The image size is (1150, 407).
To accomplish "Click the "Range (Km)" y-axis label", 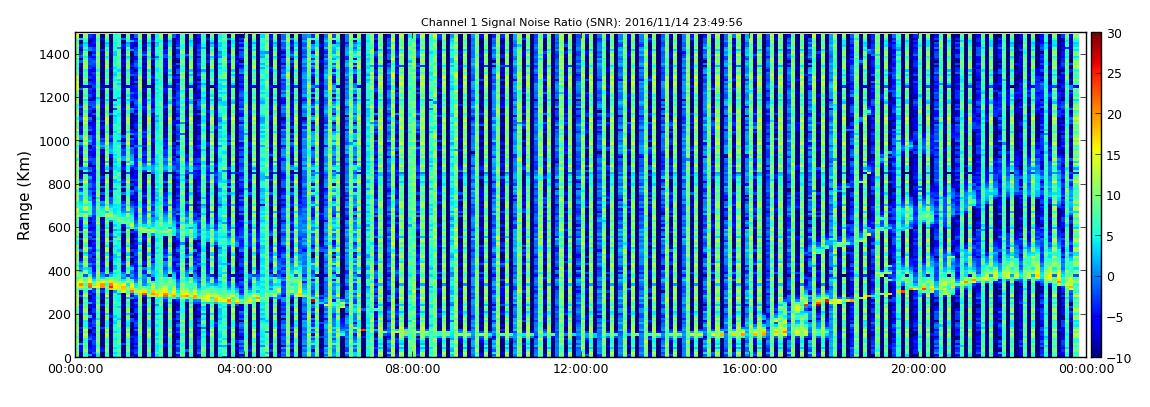I will coord(23,195).
